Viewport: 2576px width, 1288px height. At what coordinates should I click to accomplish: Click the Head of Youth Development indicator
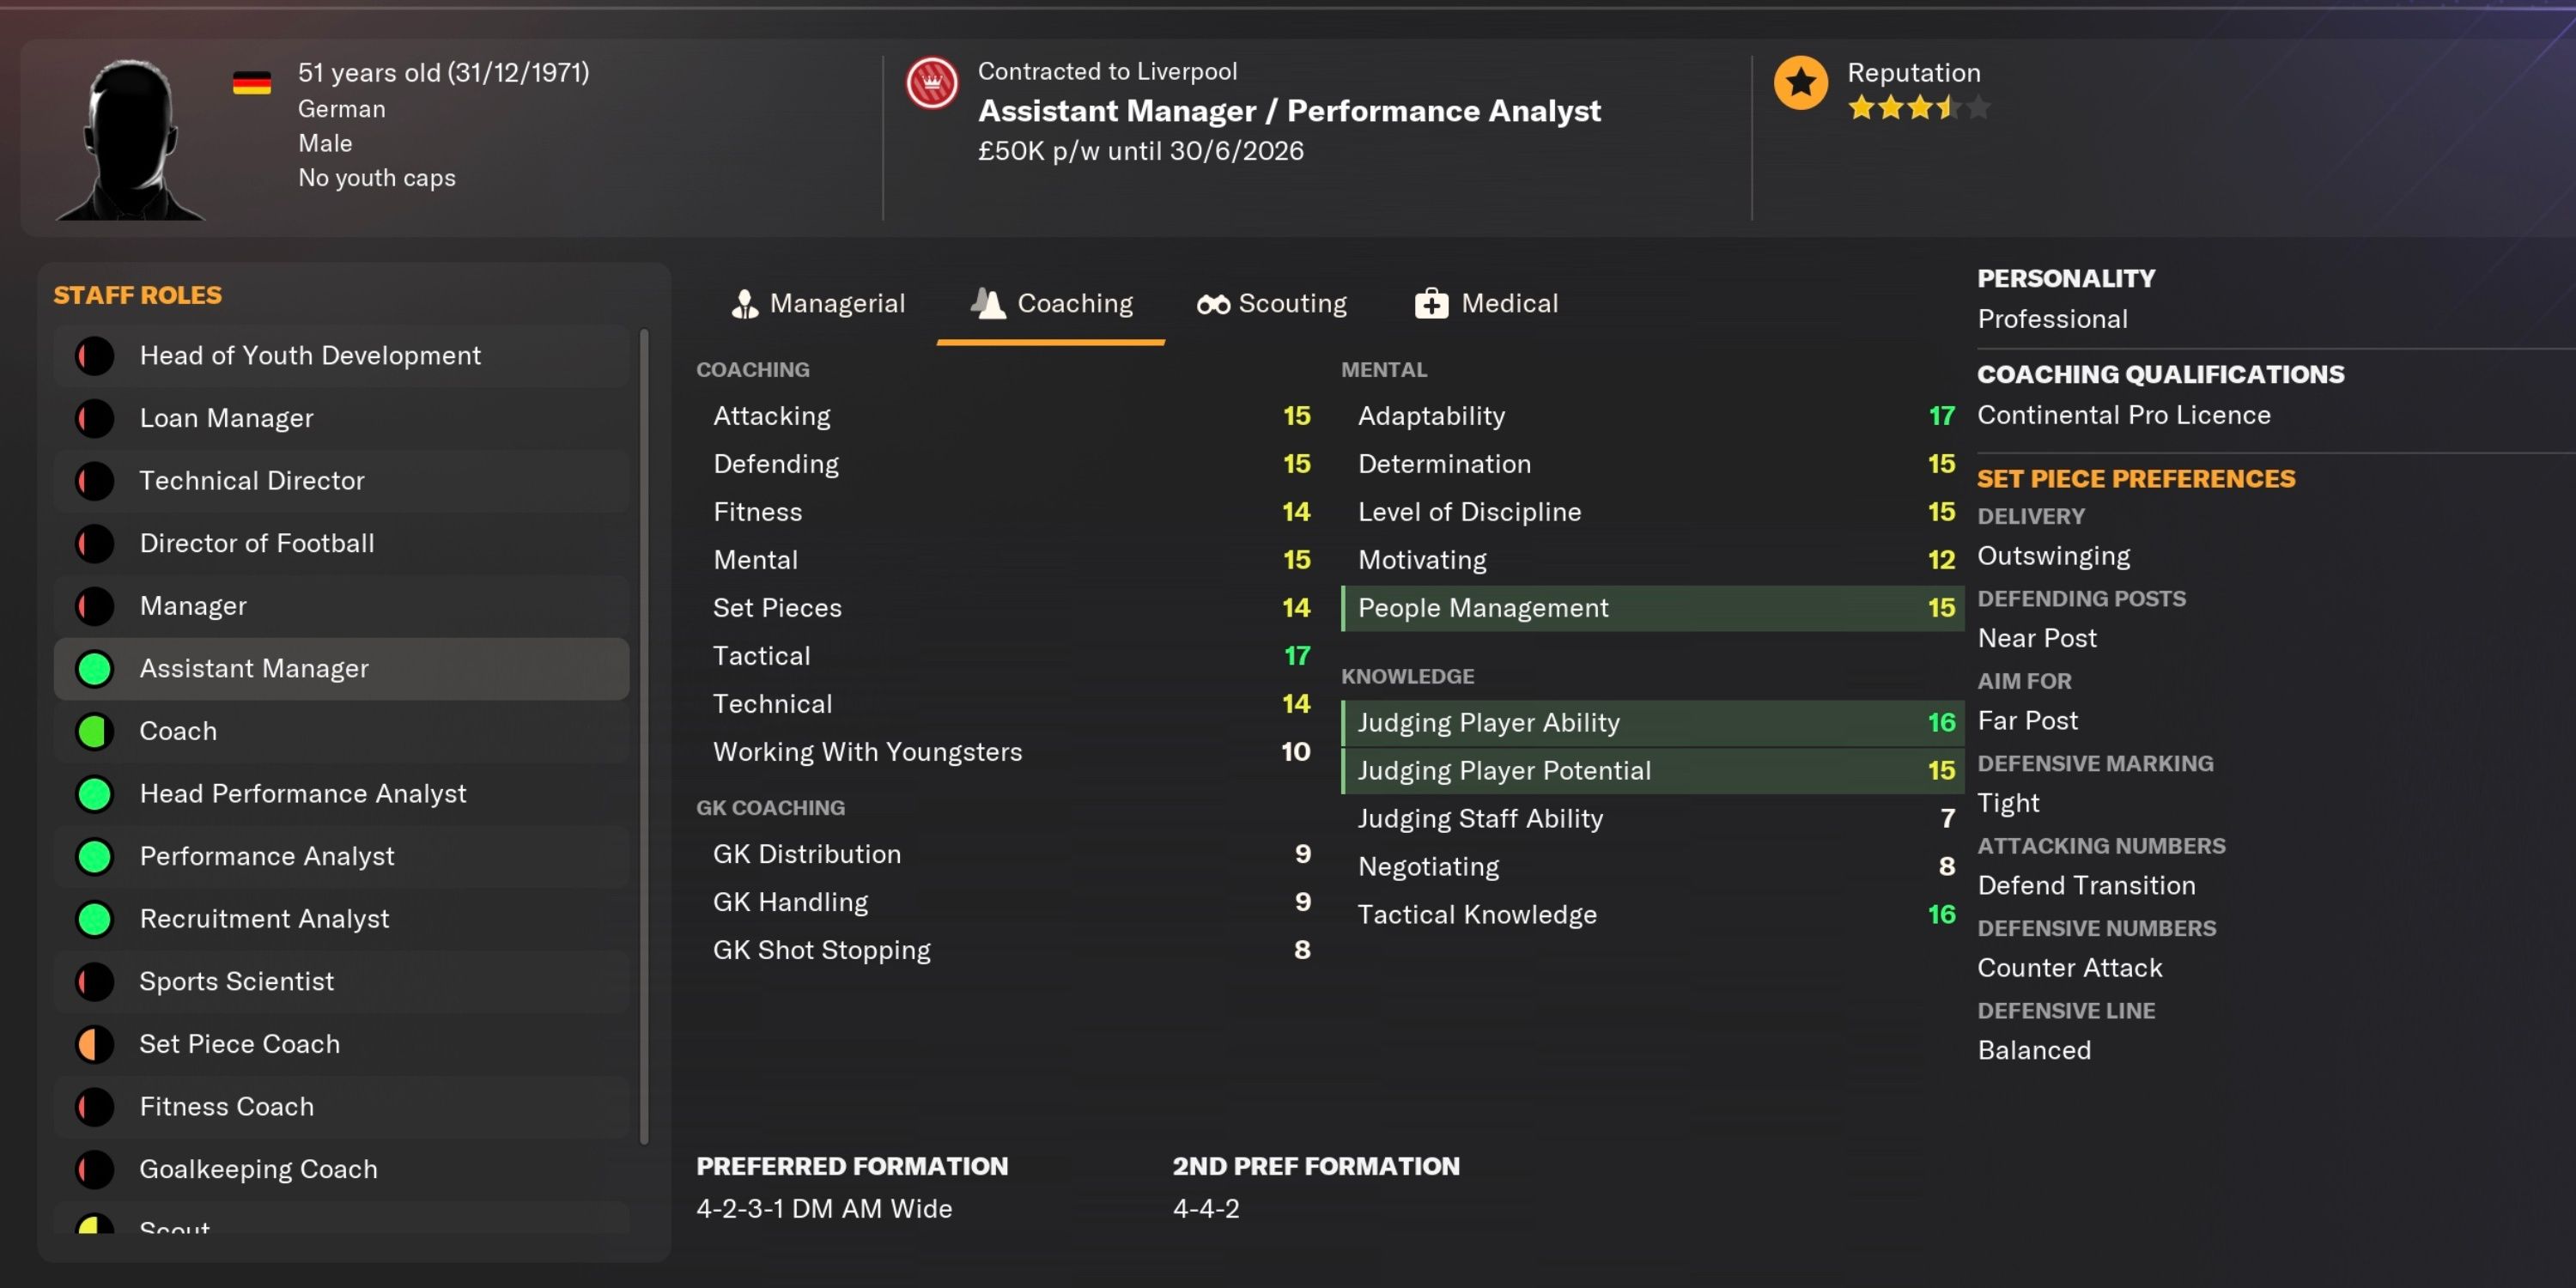[95, 356]
